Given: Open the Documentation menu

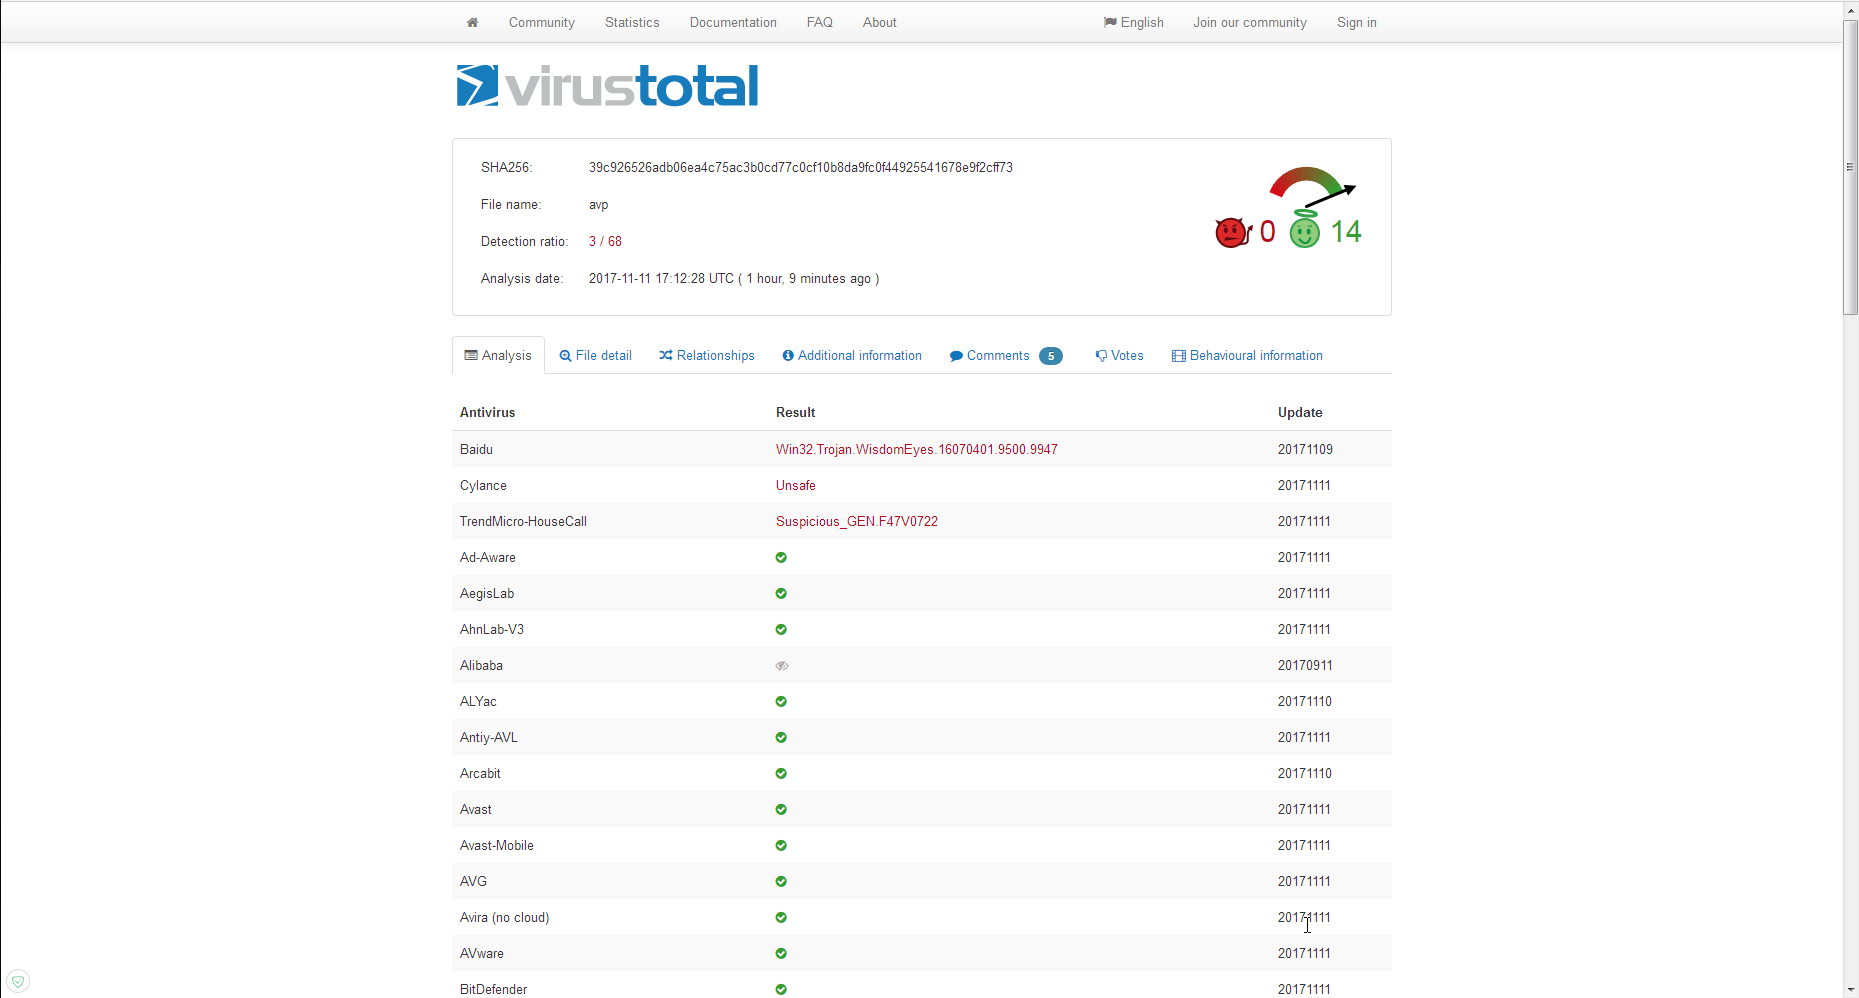Looking at the screenshot, I should (x=733, y=22).
